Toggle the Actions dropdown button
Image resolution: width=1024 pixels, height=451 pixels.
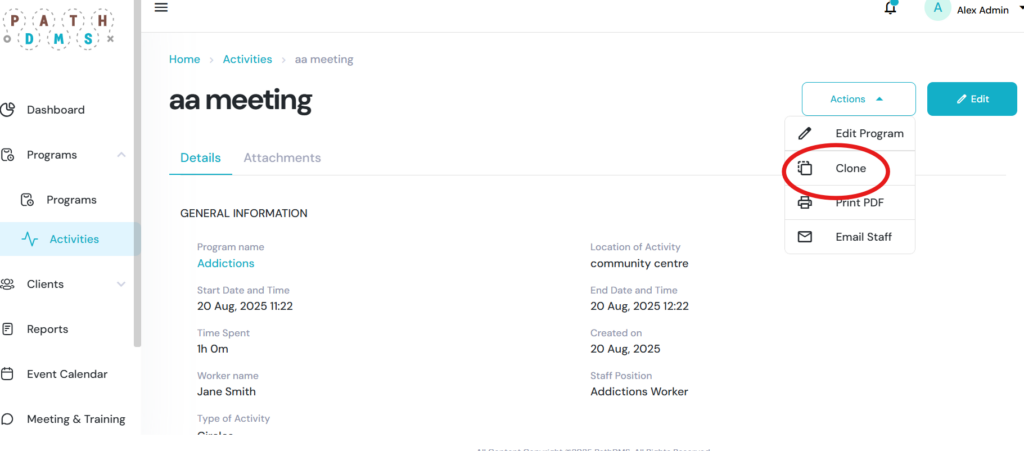tap(858, 99)
